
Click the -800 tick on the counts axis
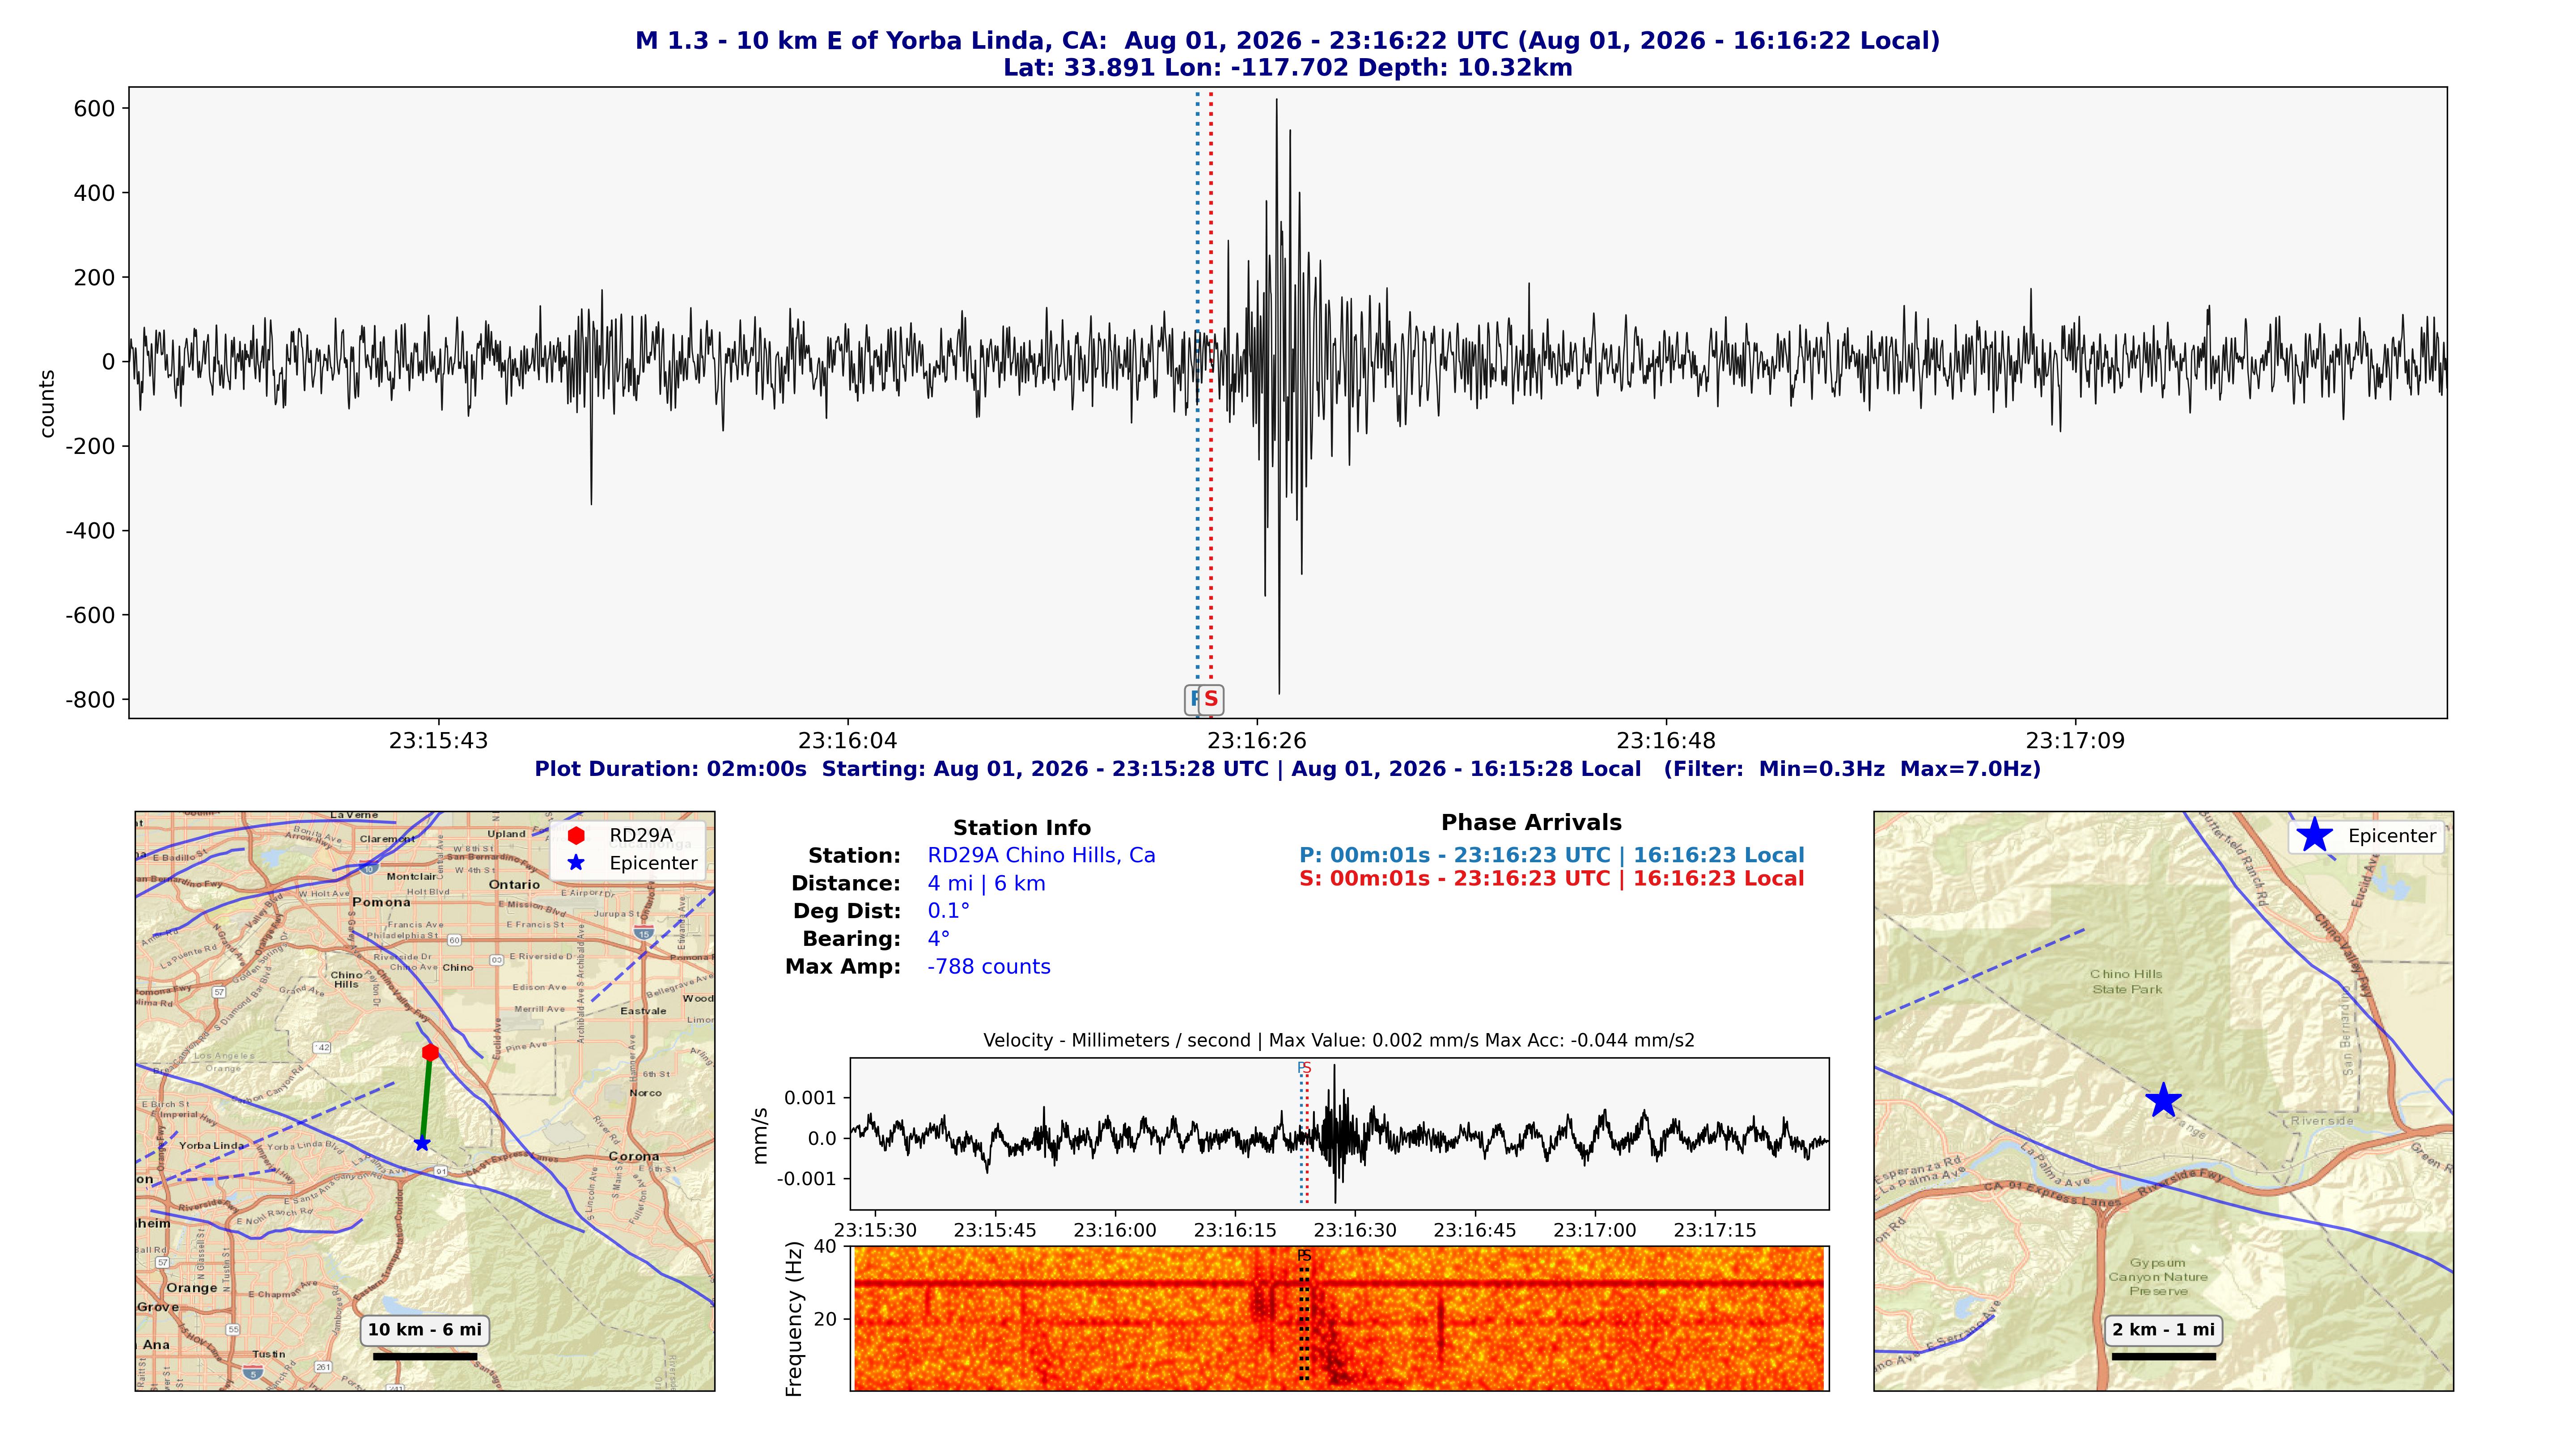[90, 700]
